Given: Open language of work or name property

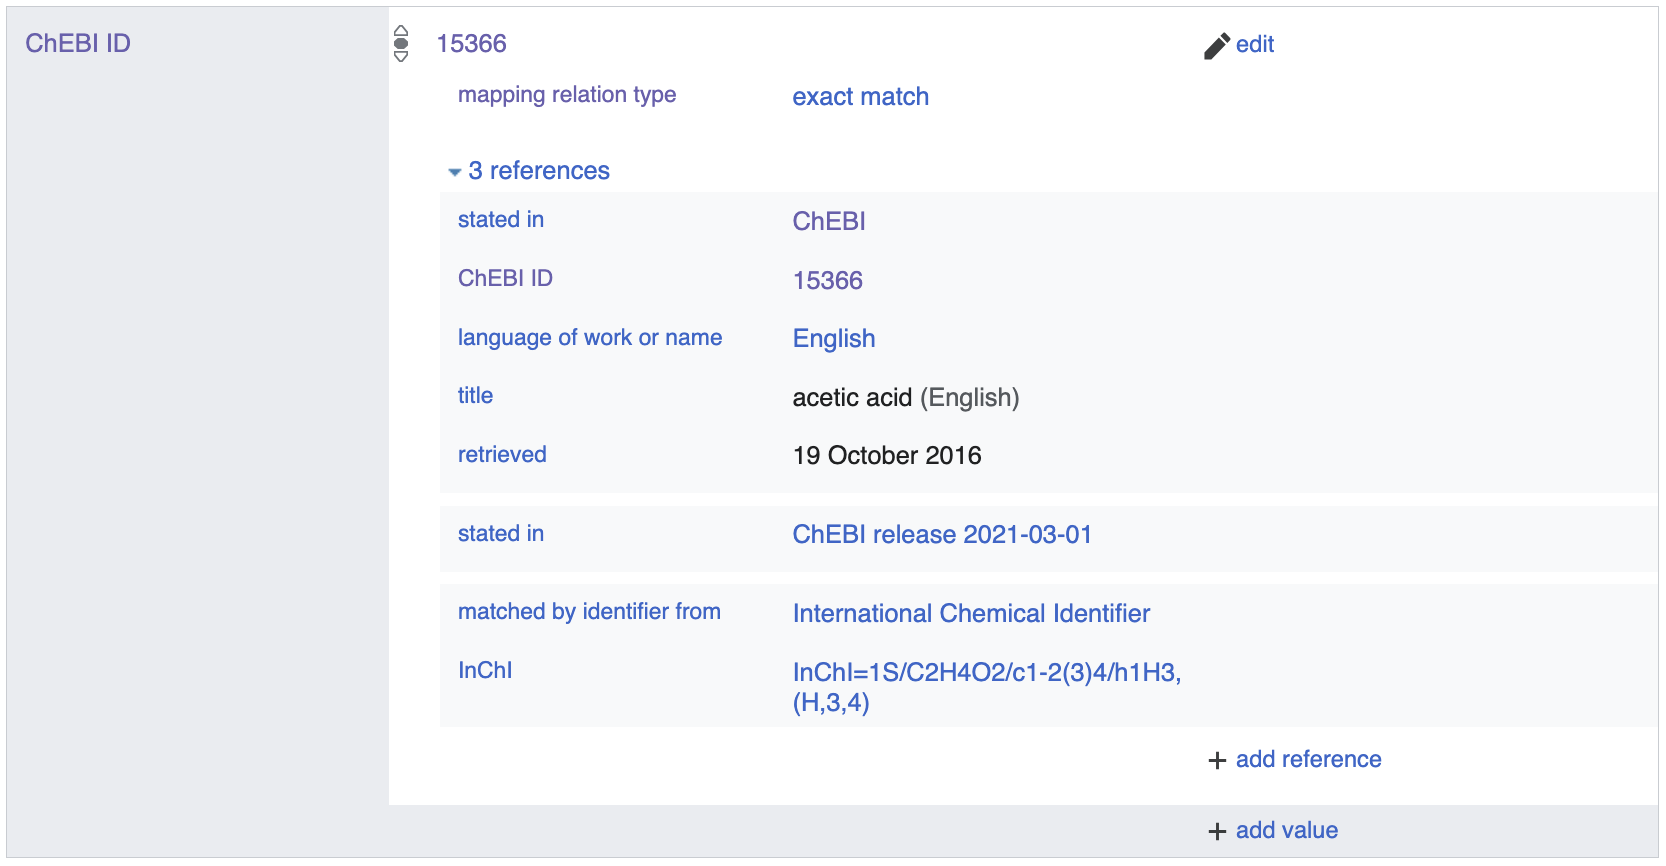Looking at the screenshot, I should tap(590, 338).
